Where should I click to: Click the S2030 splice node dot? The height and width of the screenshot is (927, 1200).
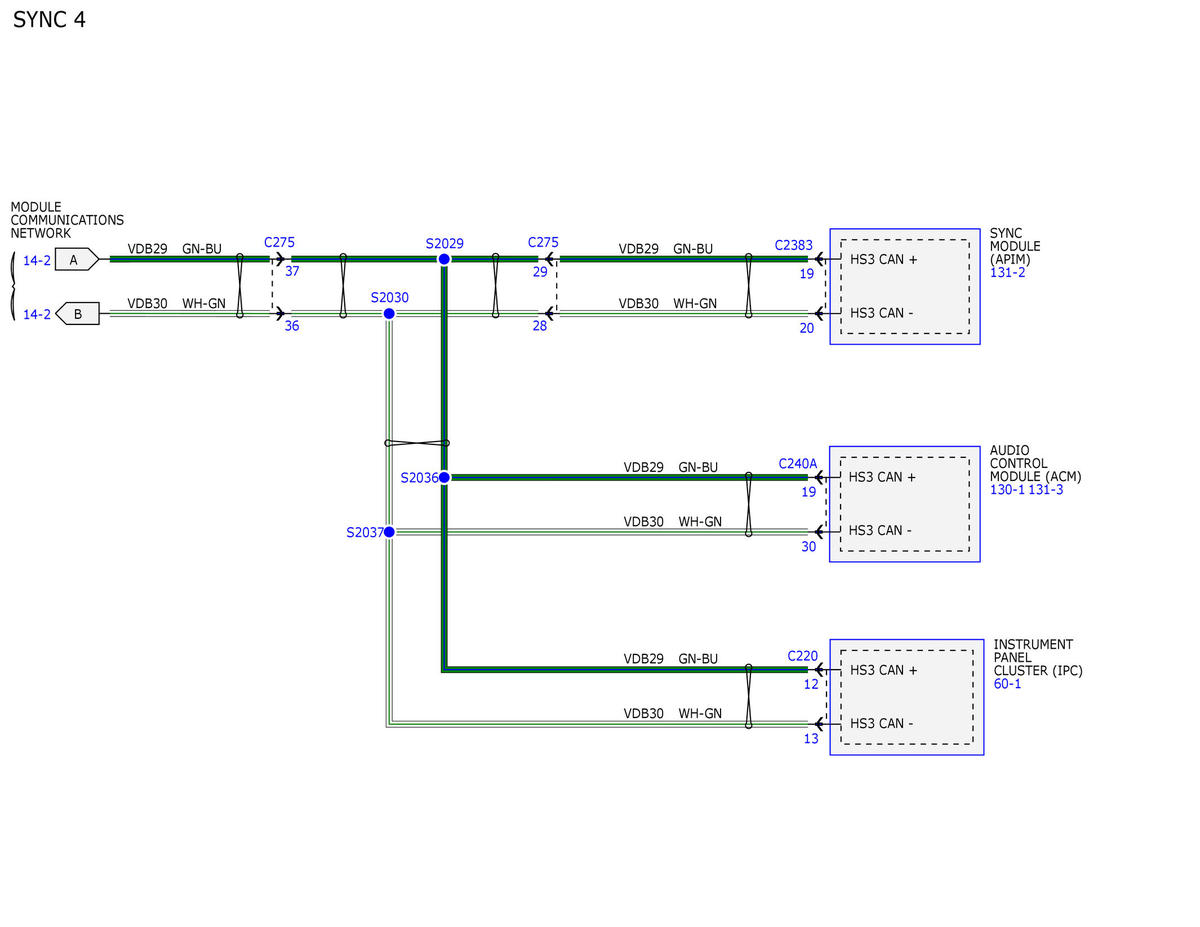point(389,313)
